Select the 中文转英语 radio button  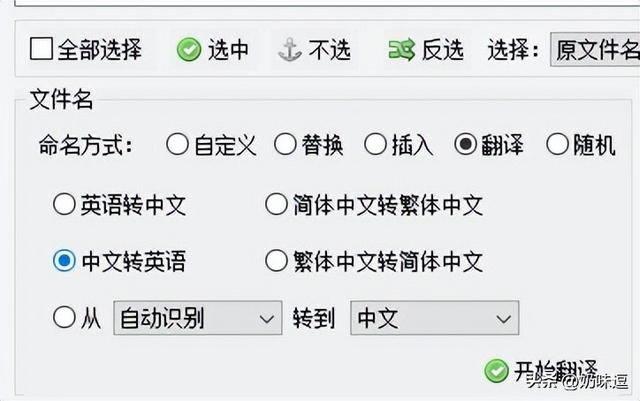[64, 262]
